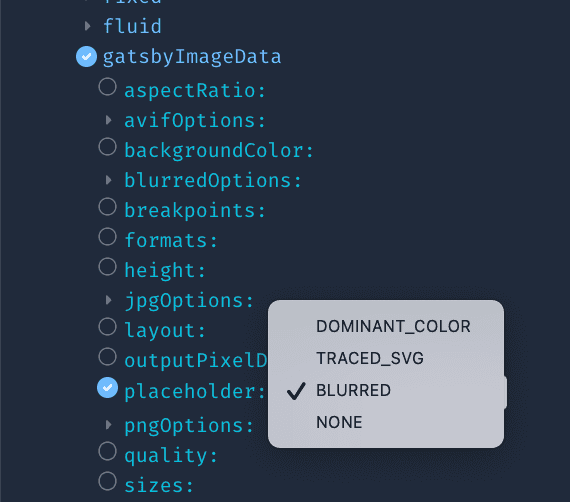The height and width of the screenshot is (502, 570).
Task: Expand the blurredOptions arrow
Action: point(108,180)
